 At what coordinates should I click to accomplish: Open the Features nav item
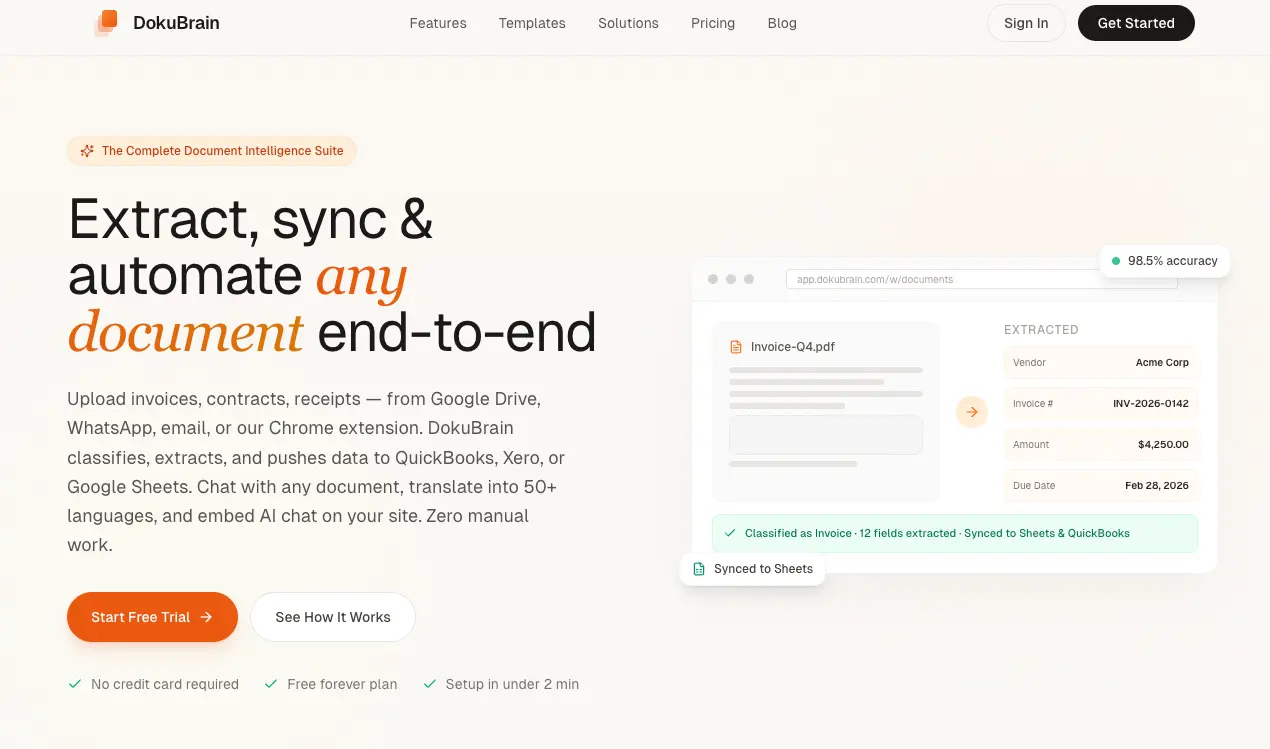[438, 23]
